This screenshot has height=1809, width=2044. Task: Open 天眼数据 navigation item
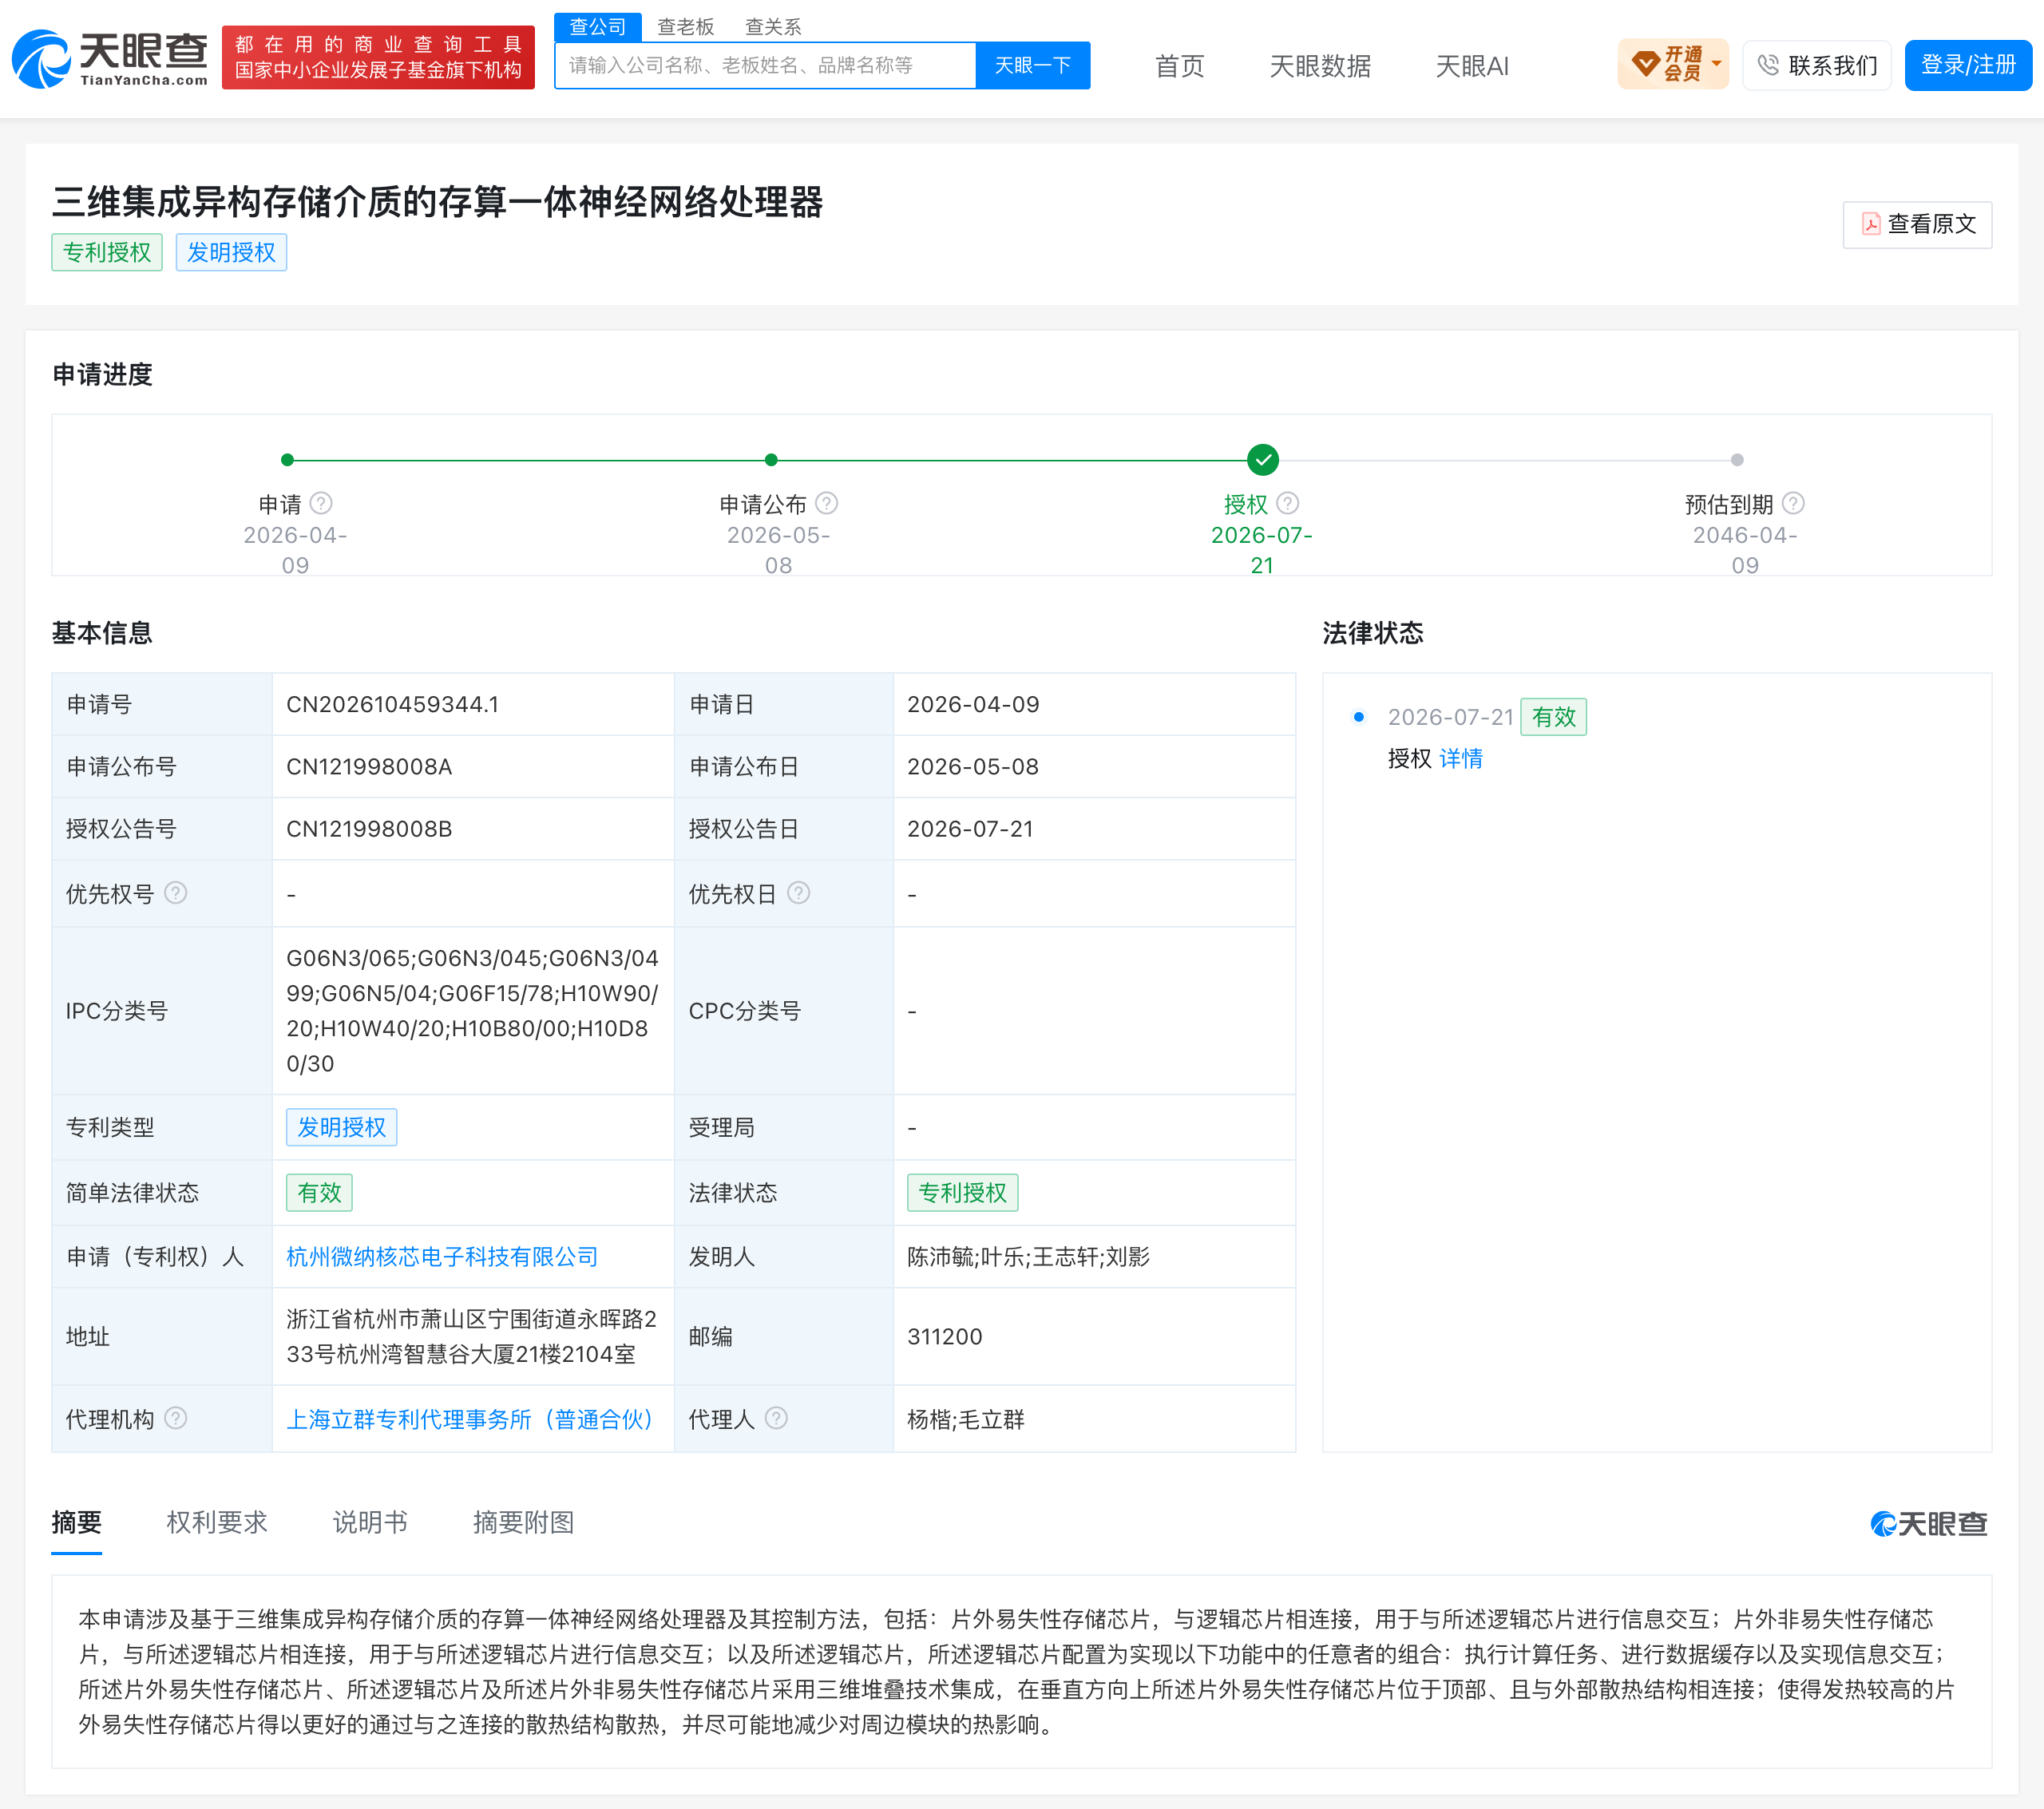coord(1320,66)
